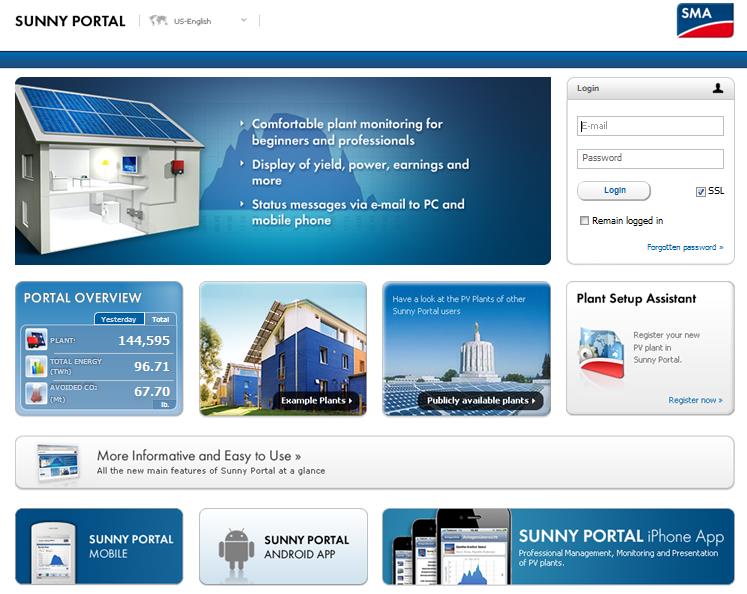Click the PORTAL OVERVIEW heading
This screenshot has width=747, height=594.
click(82, 298)
